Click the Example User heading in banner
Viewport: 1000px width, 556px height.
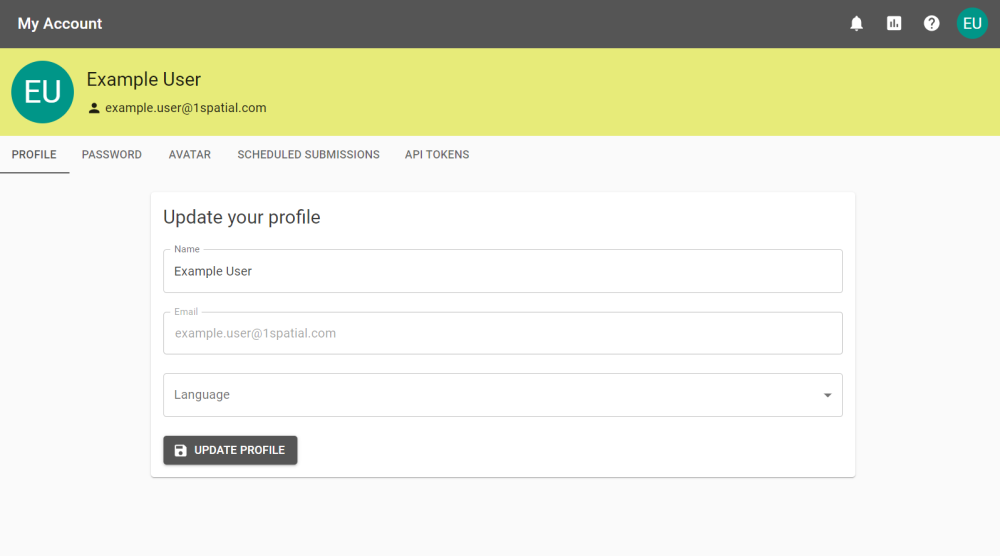(143, 79)
